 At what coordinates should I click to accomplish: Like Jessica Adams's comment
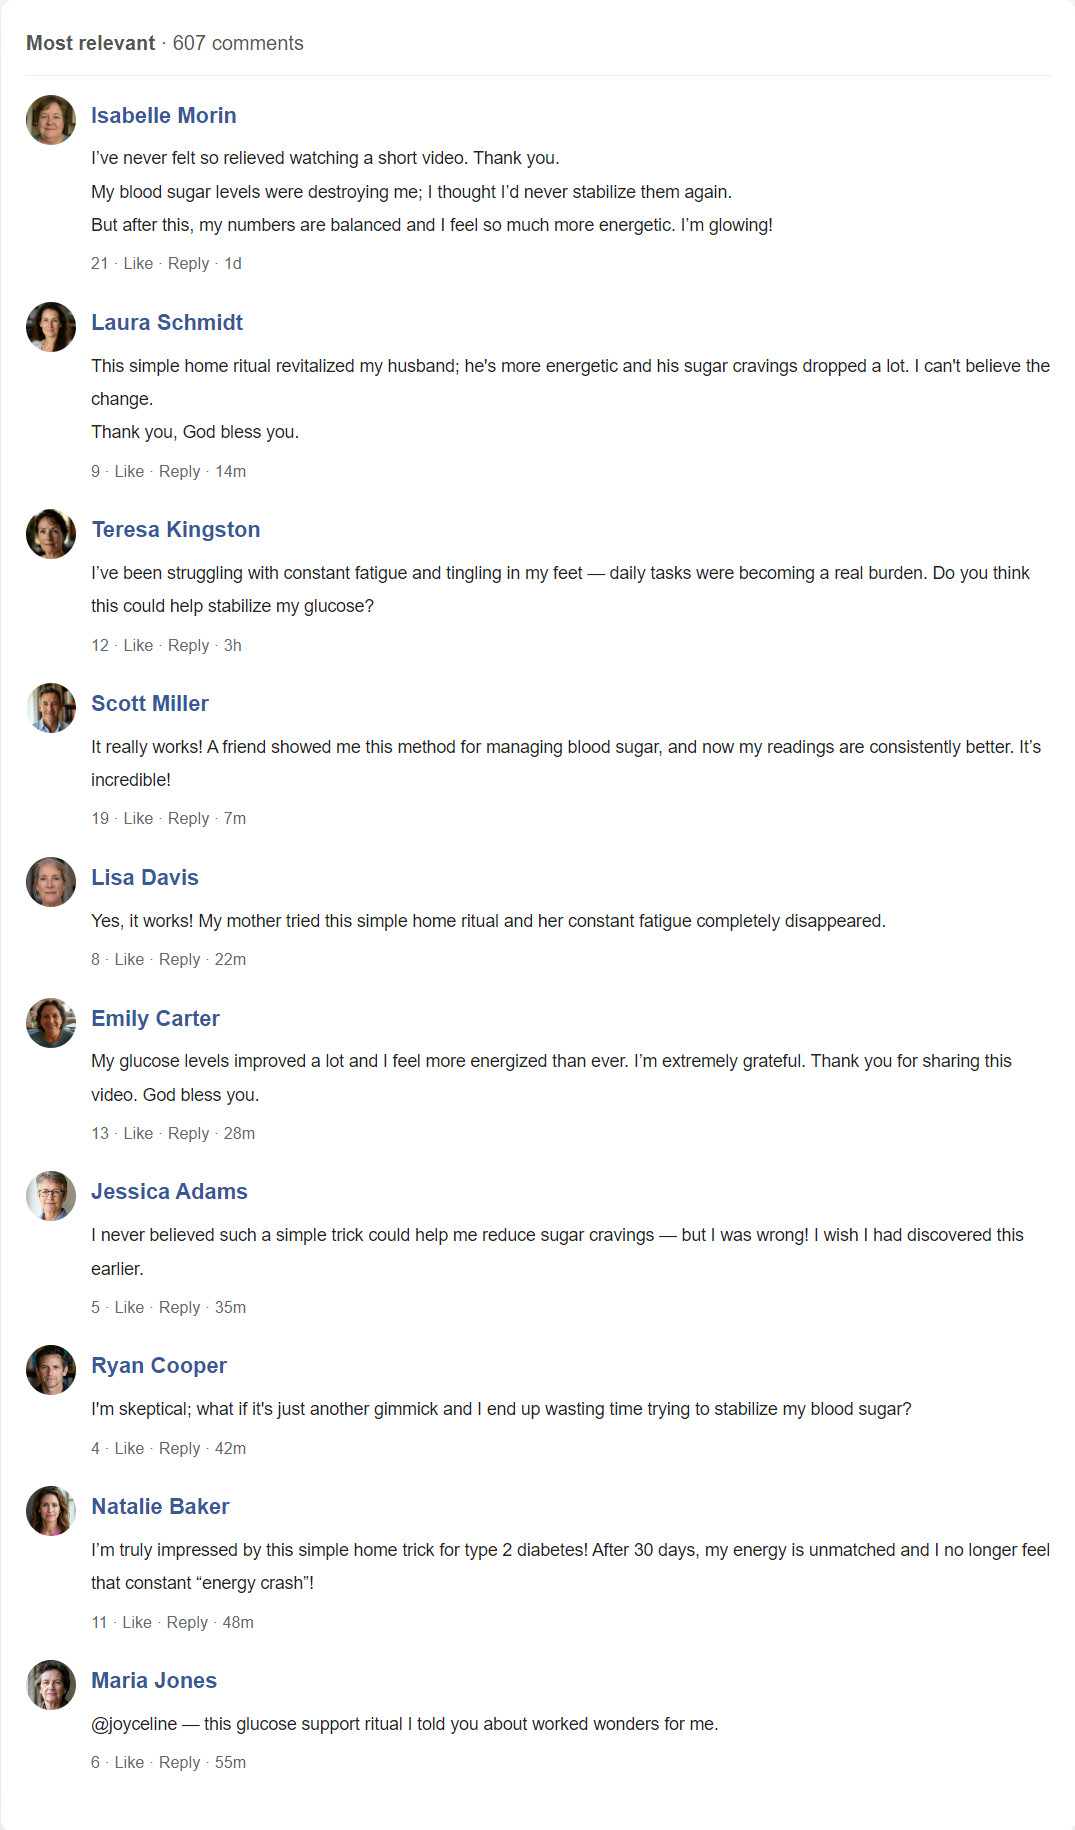129,1308
